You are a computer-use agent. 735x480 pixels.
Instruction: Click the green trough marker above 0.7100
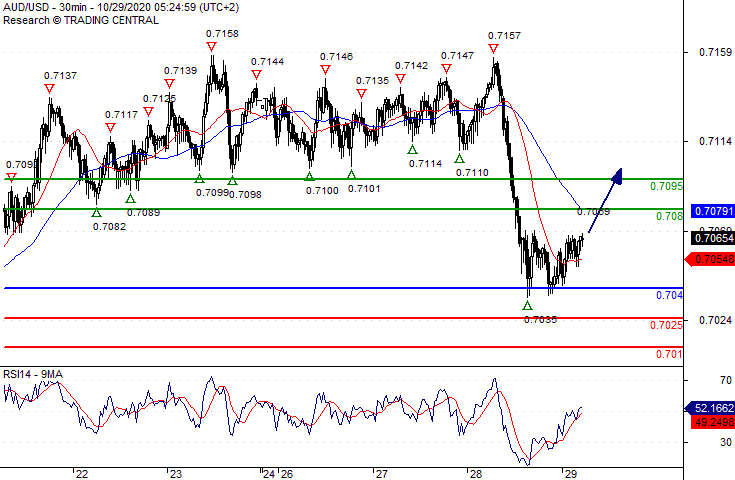309,176
